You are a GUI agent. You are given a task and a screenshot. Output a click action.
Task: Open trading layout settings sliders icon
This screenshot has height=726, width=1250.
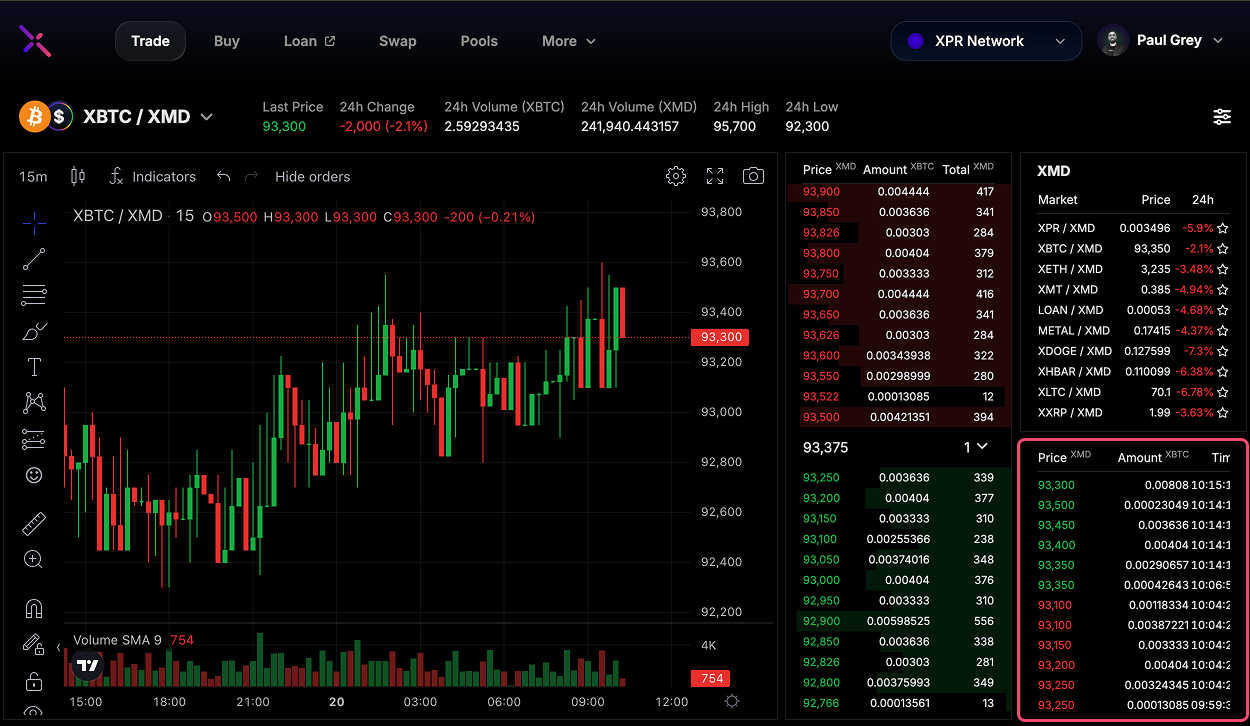pyautogui.click(x=1222, y=117)
